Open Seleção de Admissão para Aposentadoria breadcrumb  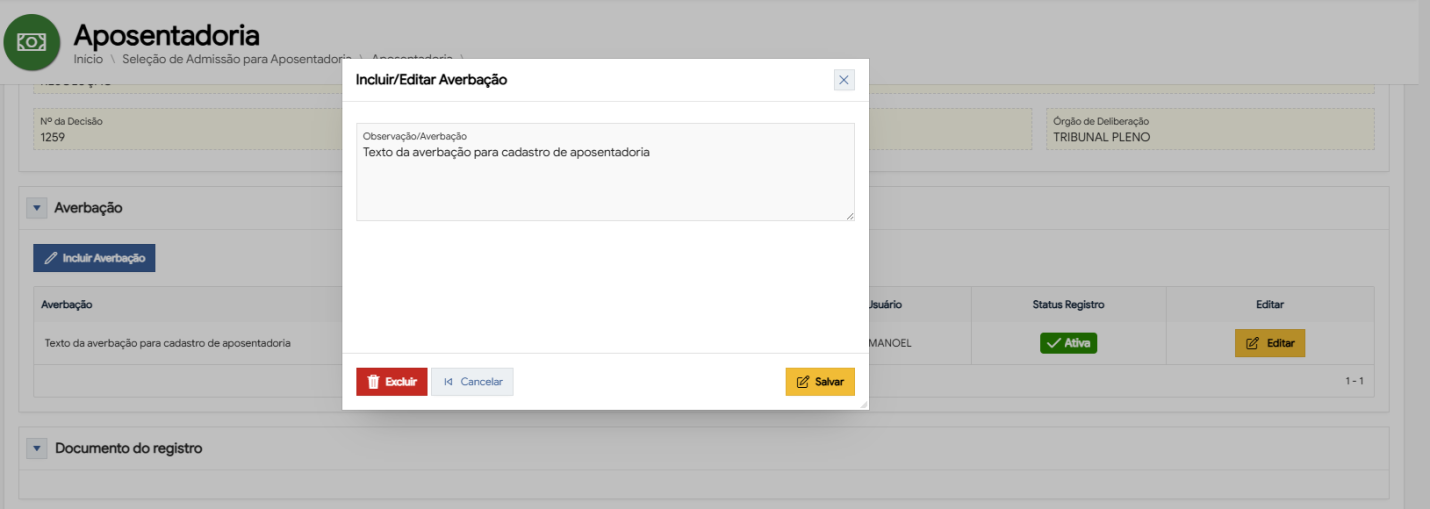[236, 59]
